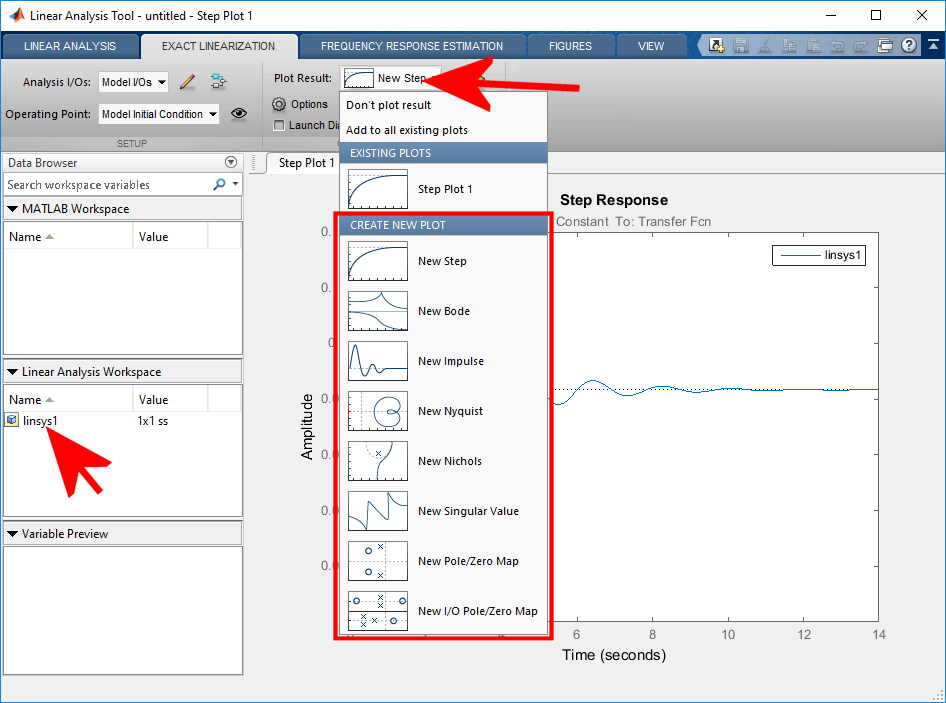Select the New Bode plot thumbnail
Screen dimensions: 946x703
point(378,311)
